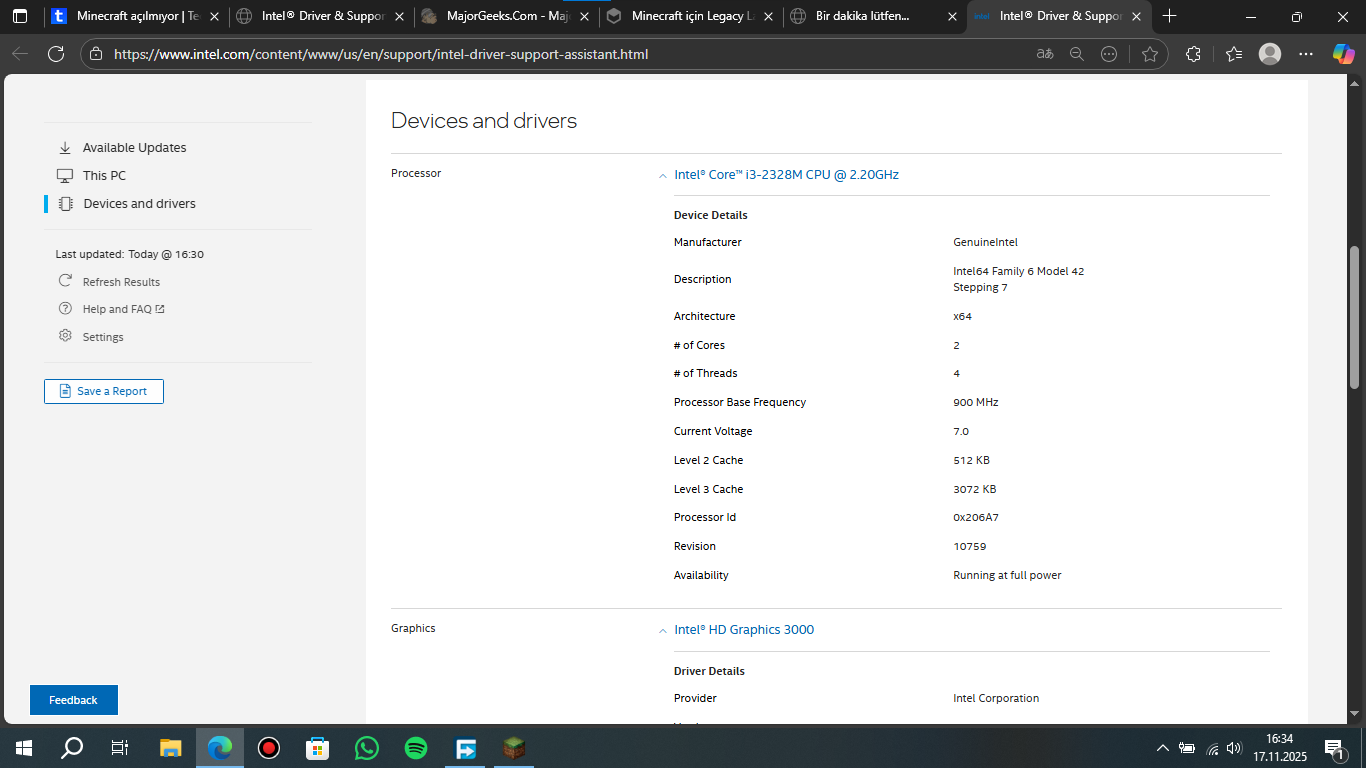1366x768 pixels.
Task: Go to Available Updates in the sidebar
Action: (134, 148)
